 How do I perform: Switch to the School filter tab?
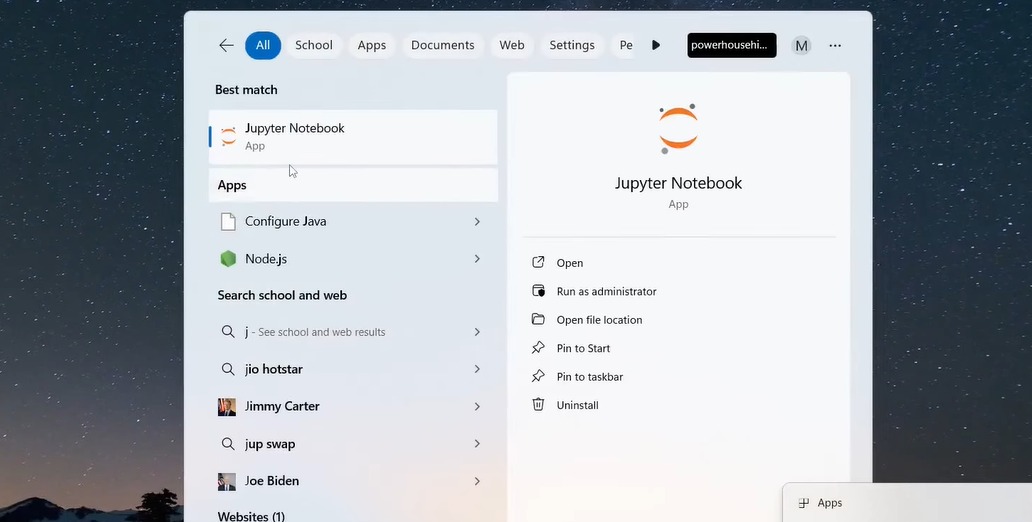point(314,45)
